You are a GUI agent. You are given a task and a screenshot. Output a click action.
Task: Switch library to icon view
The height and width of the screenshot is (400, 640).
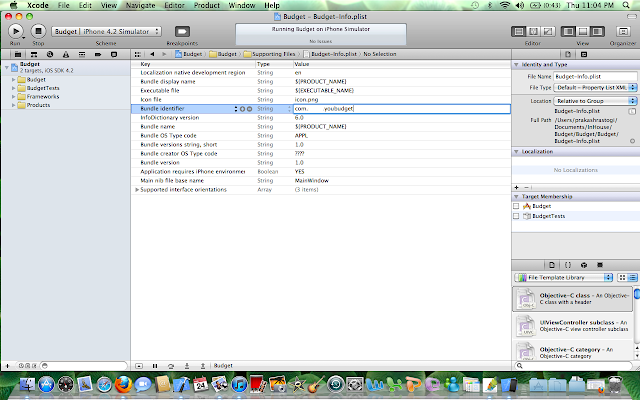pyautogui.click(x=622, y=278)
